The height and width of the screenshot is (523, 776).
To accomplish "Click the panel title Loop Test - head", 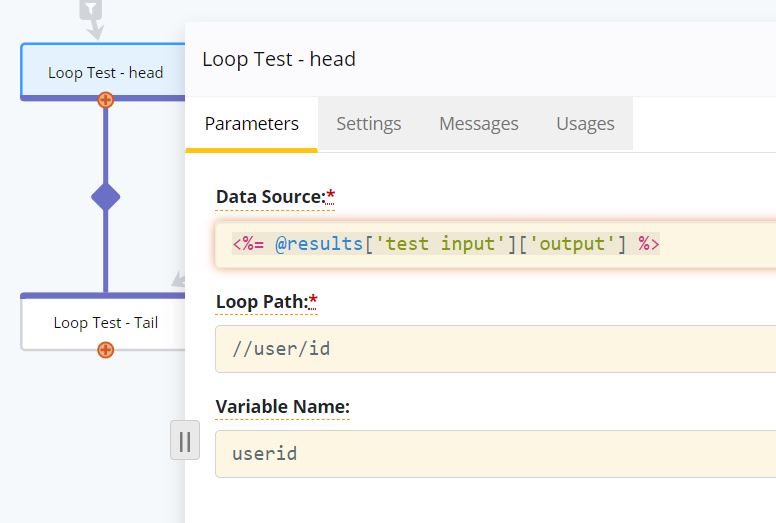I will [279, 59].
